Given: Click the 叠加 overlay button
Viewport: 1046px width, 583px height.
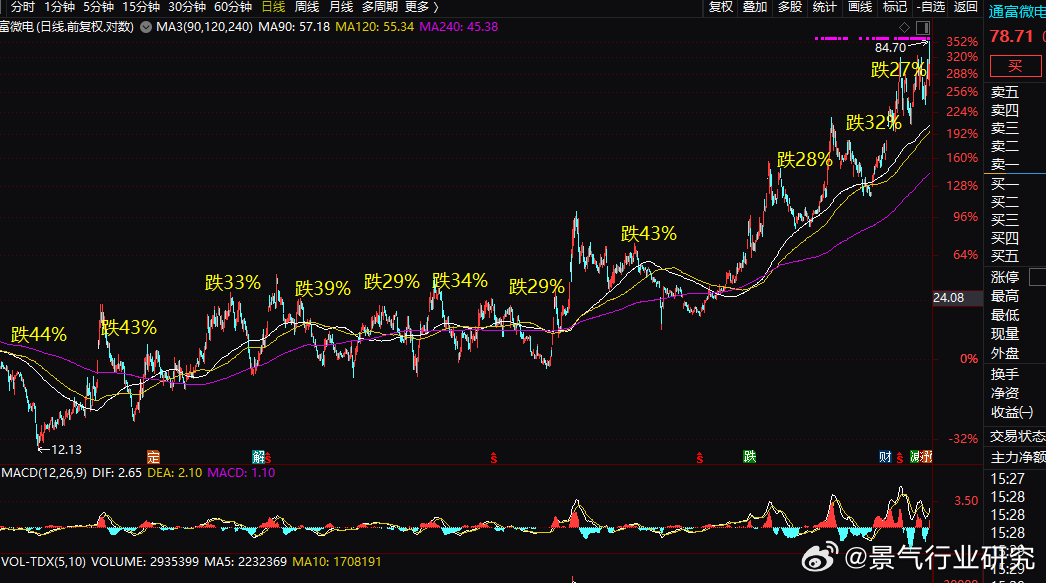Looking at the screenshot, I should [x=755, y=7].
